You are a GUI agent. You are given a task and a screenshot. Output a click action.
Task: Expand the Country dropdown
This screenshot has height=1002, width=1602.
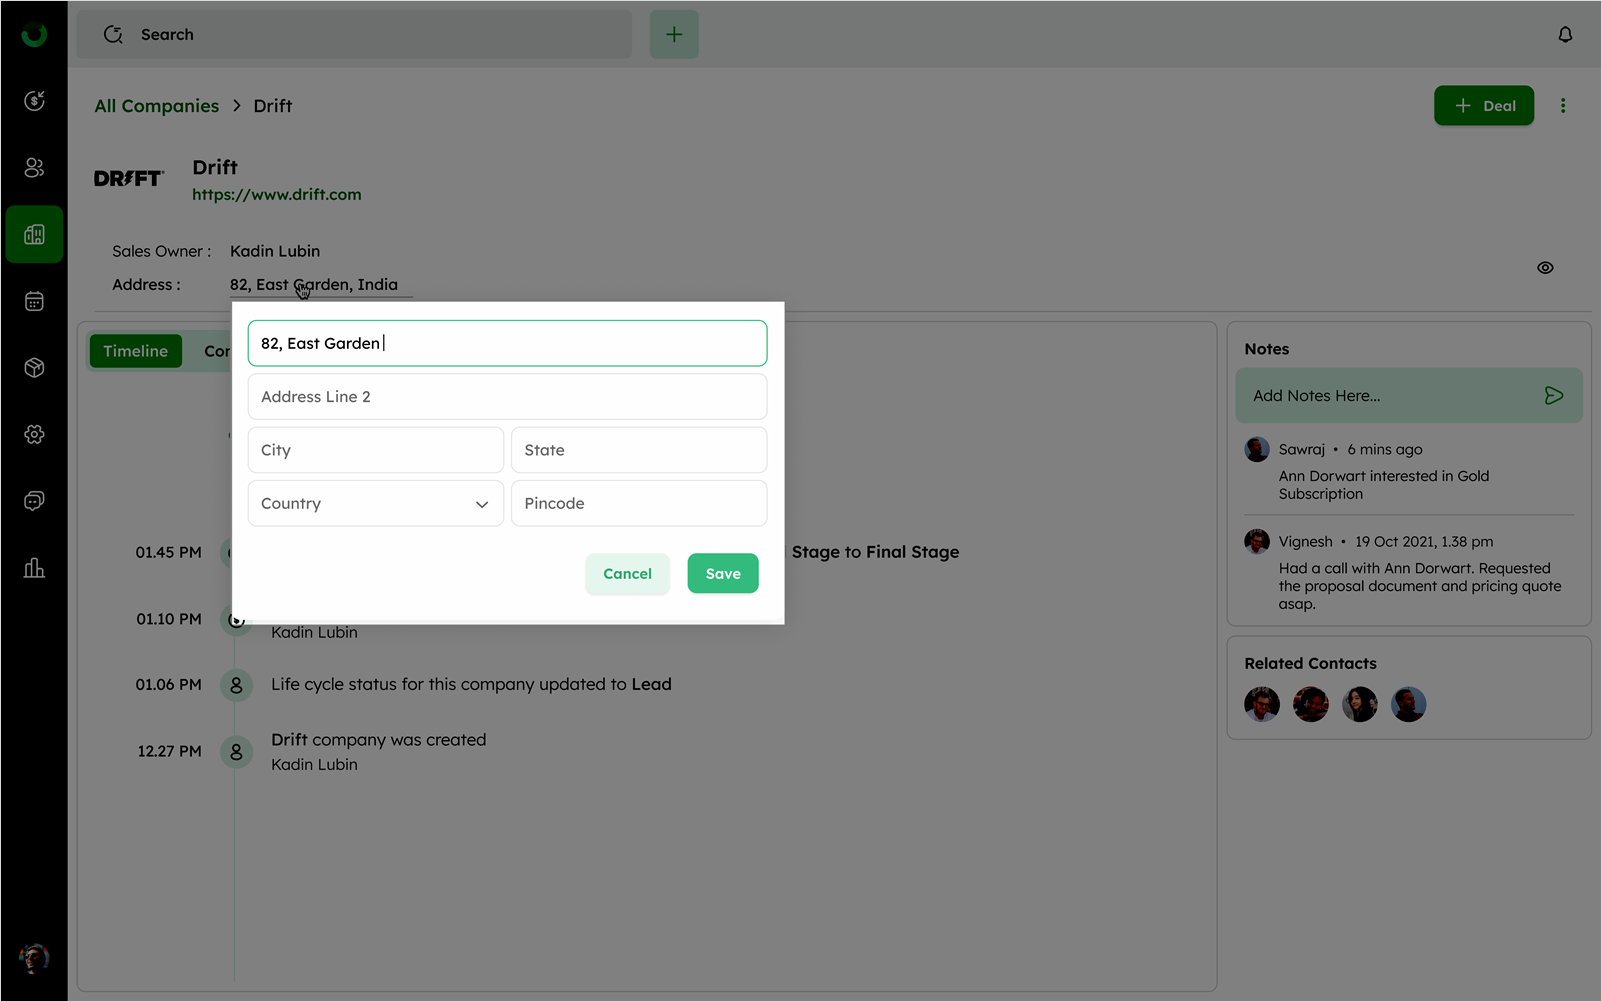(x=376, y=503)
